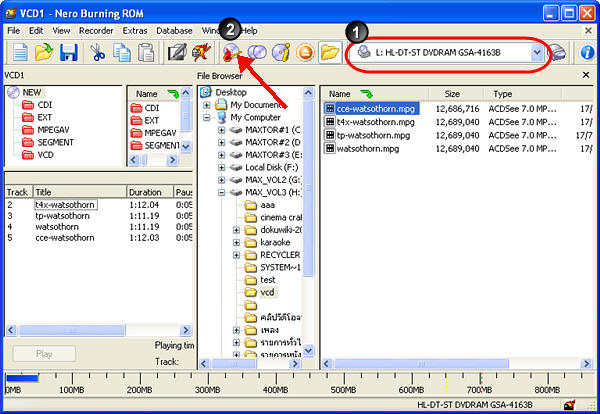The width and height of the screenshot is (600, 414).
Task: Open the Edit menu
Action: [x=36, y=31]
